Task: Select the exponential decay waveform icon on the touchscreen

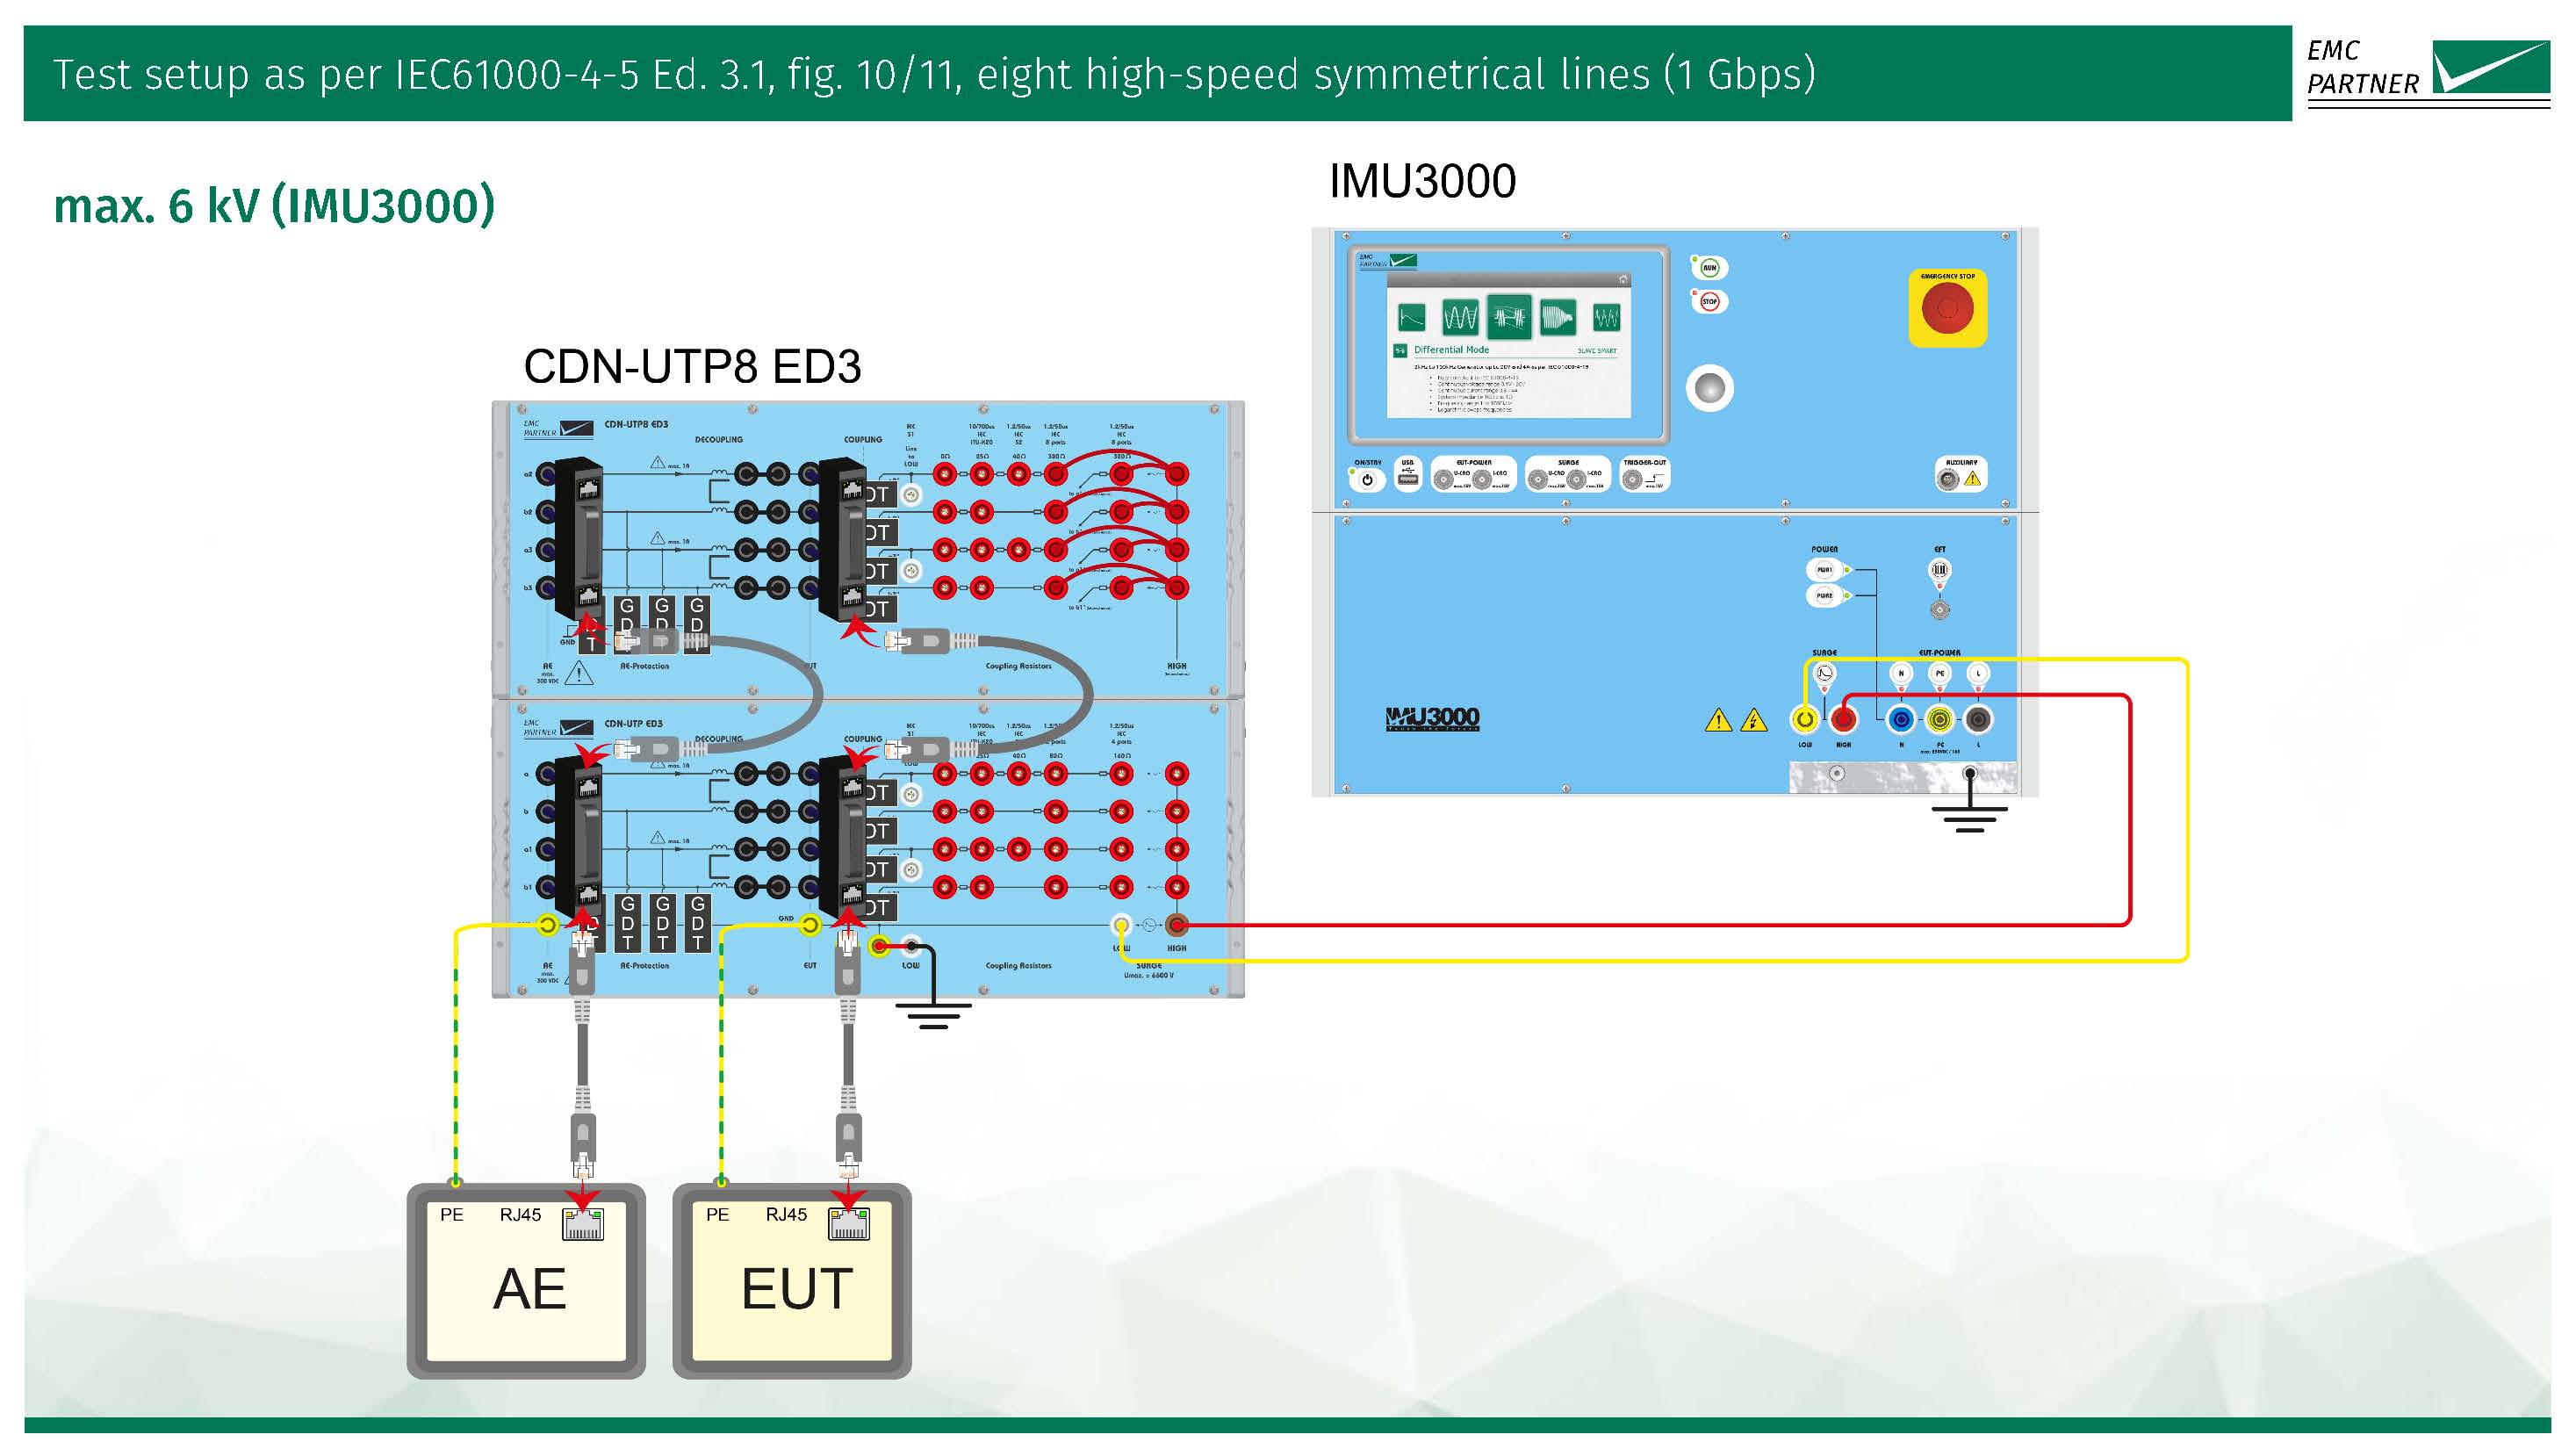Action: point(1412,319)
